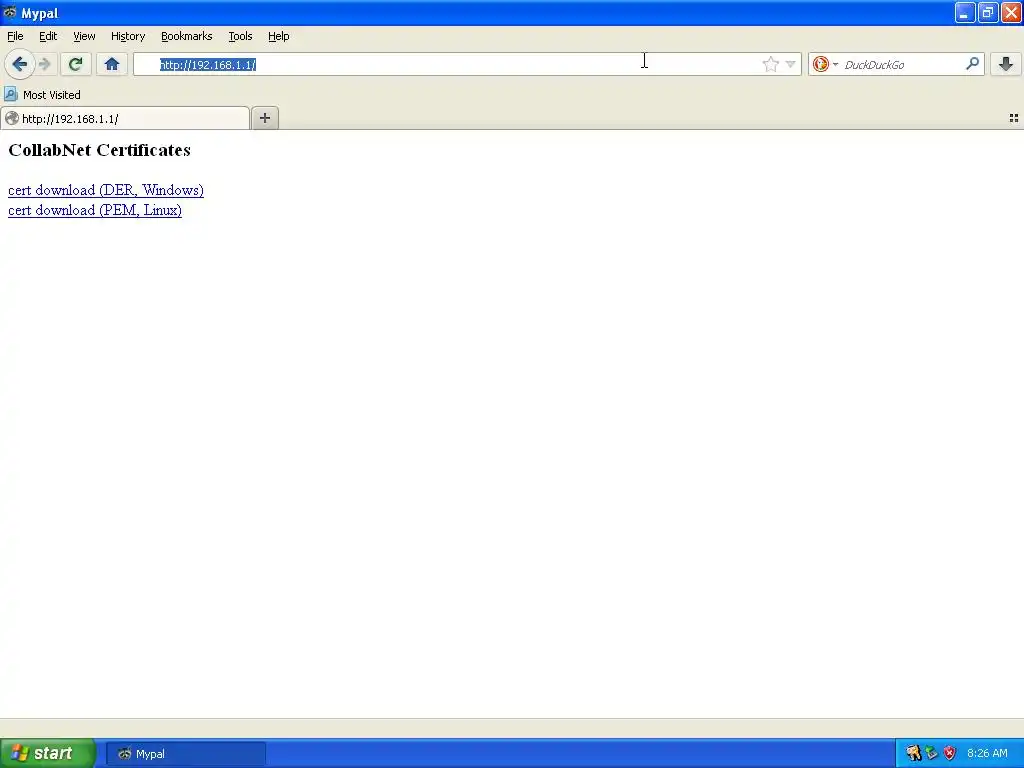
Task: Click the Mypal raccoon title bar icon
Action: (9, 12)
